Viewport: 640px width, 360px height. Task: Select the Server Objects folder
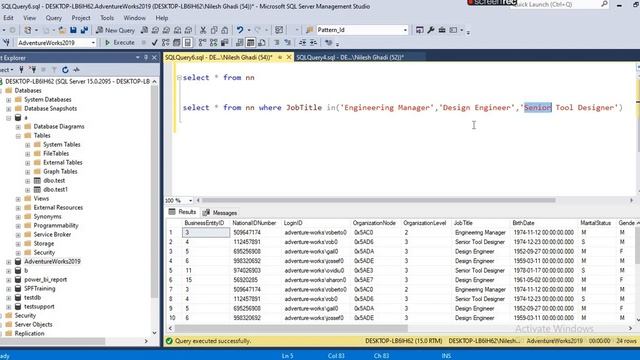[x=33, y=324]
